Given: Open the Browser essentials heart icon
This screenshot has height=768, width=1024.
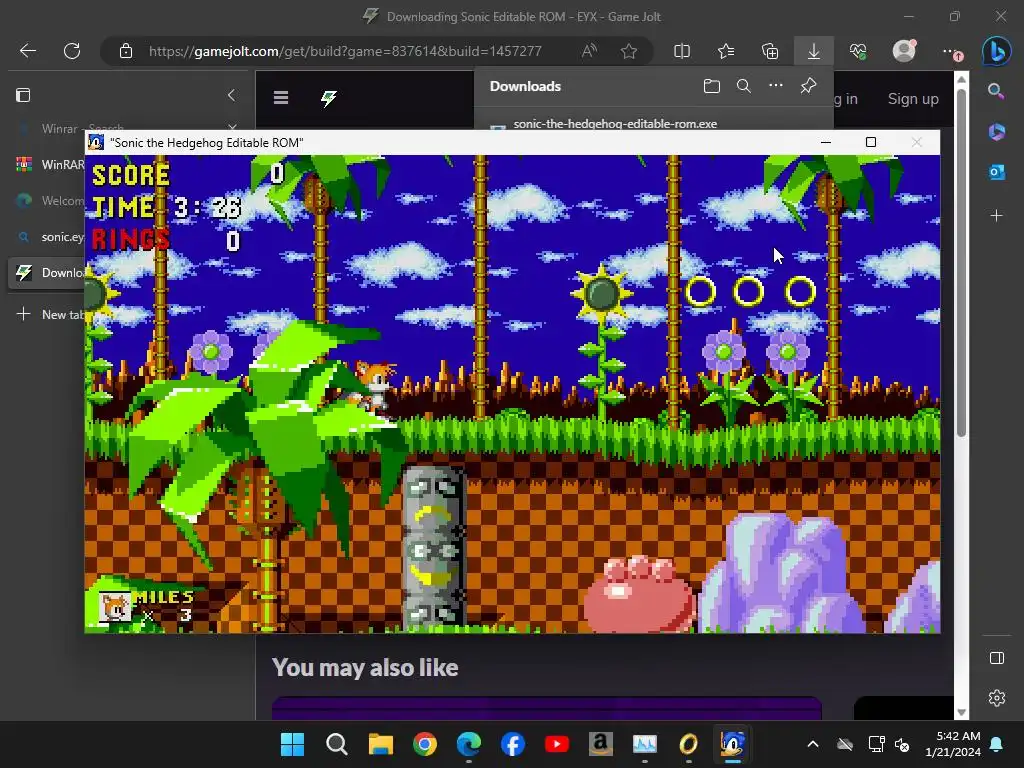Looking at the screenshot, I should [858, 51].
